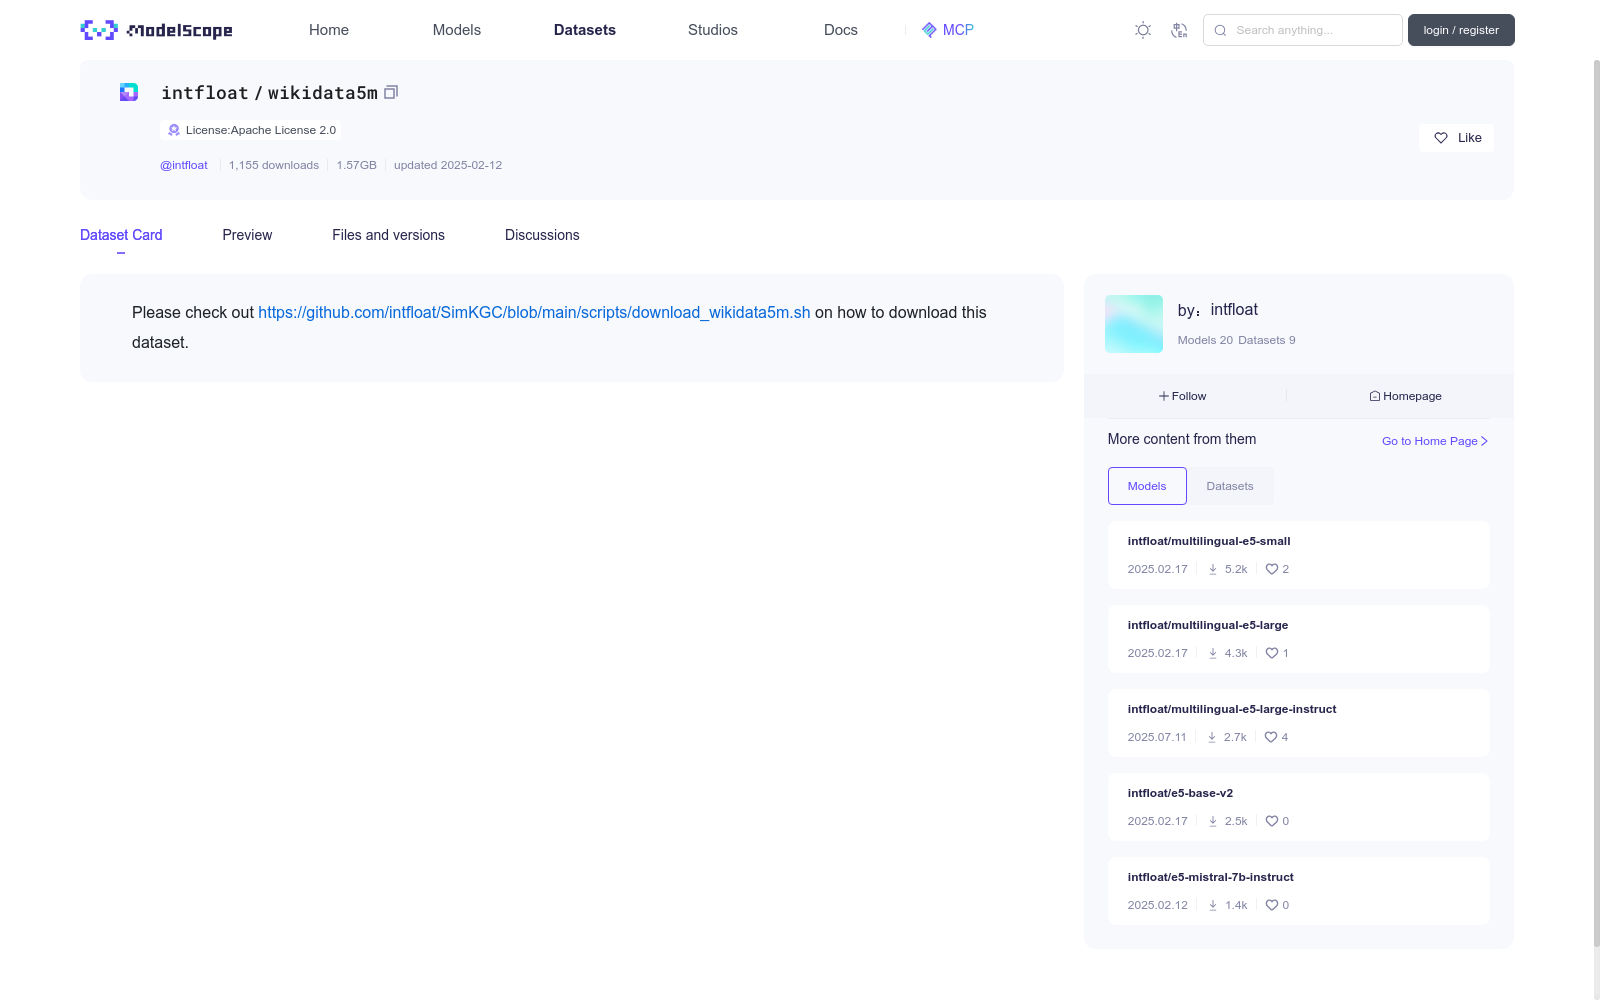Click heart icon on e5-mistral-7b-instruct

[1272, 905]
